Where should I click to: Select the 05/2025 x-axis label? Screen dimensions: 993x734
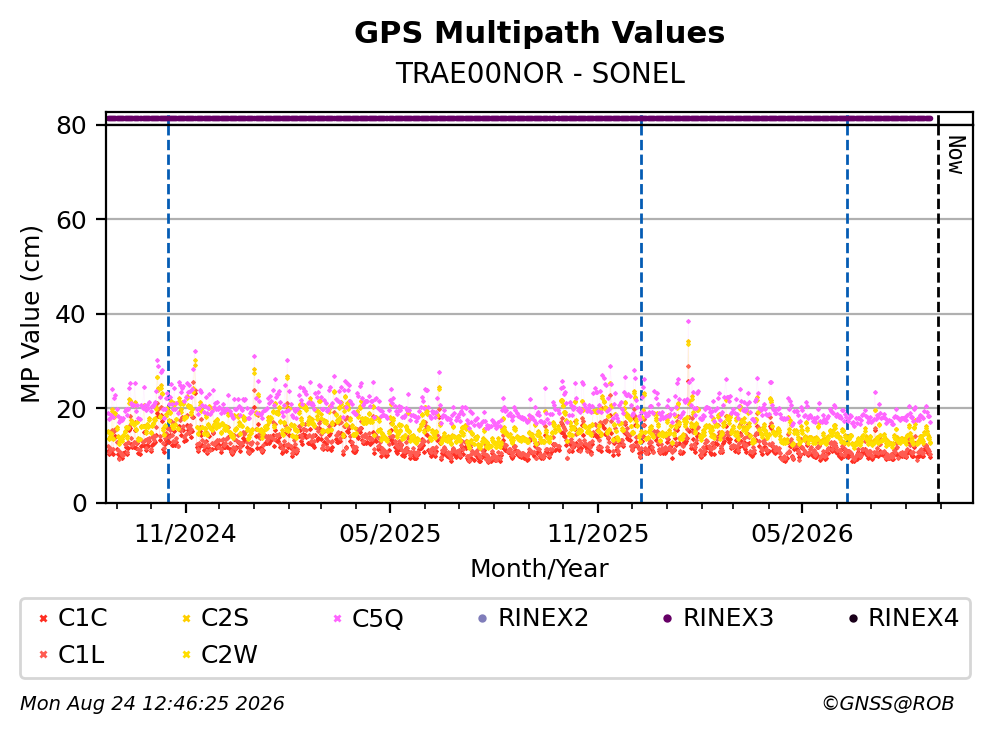click(x=389, y=534)
